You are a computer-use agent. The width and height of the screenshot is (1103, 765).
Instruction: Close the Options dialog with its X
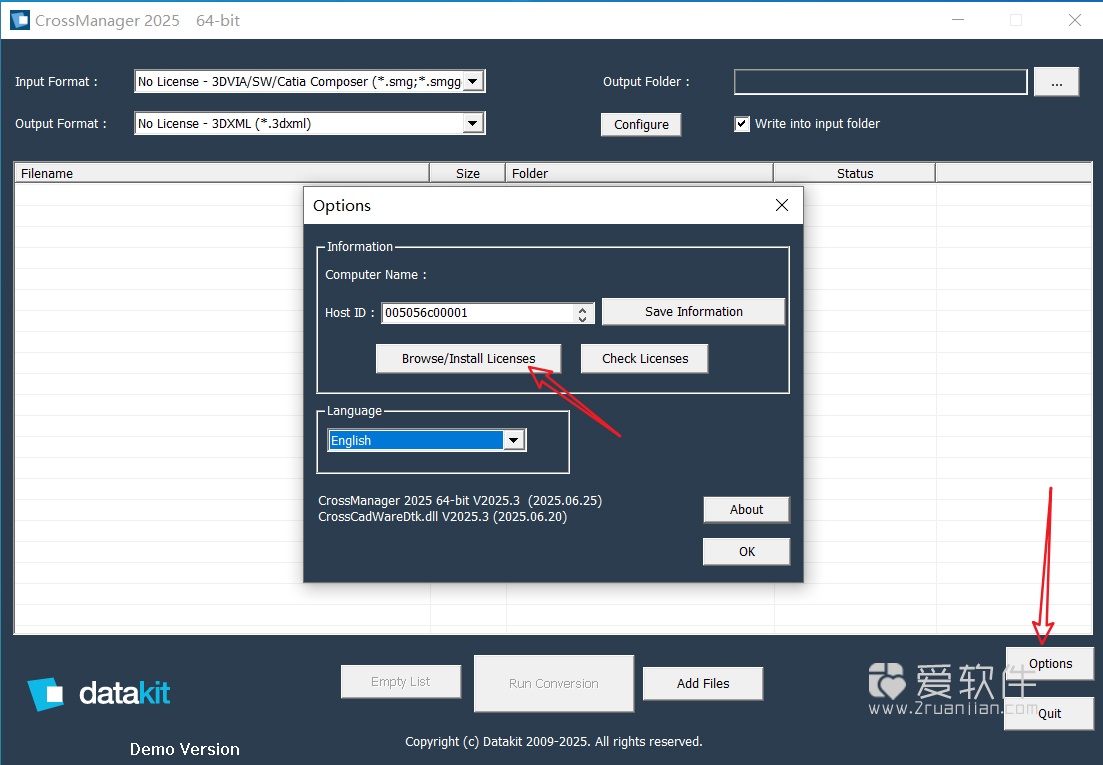782,205
